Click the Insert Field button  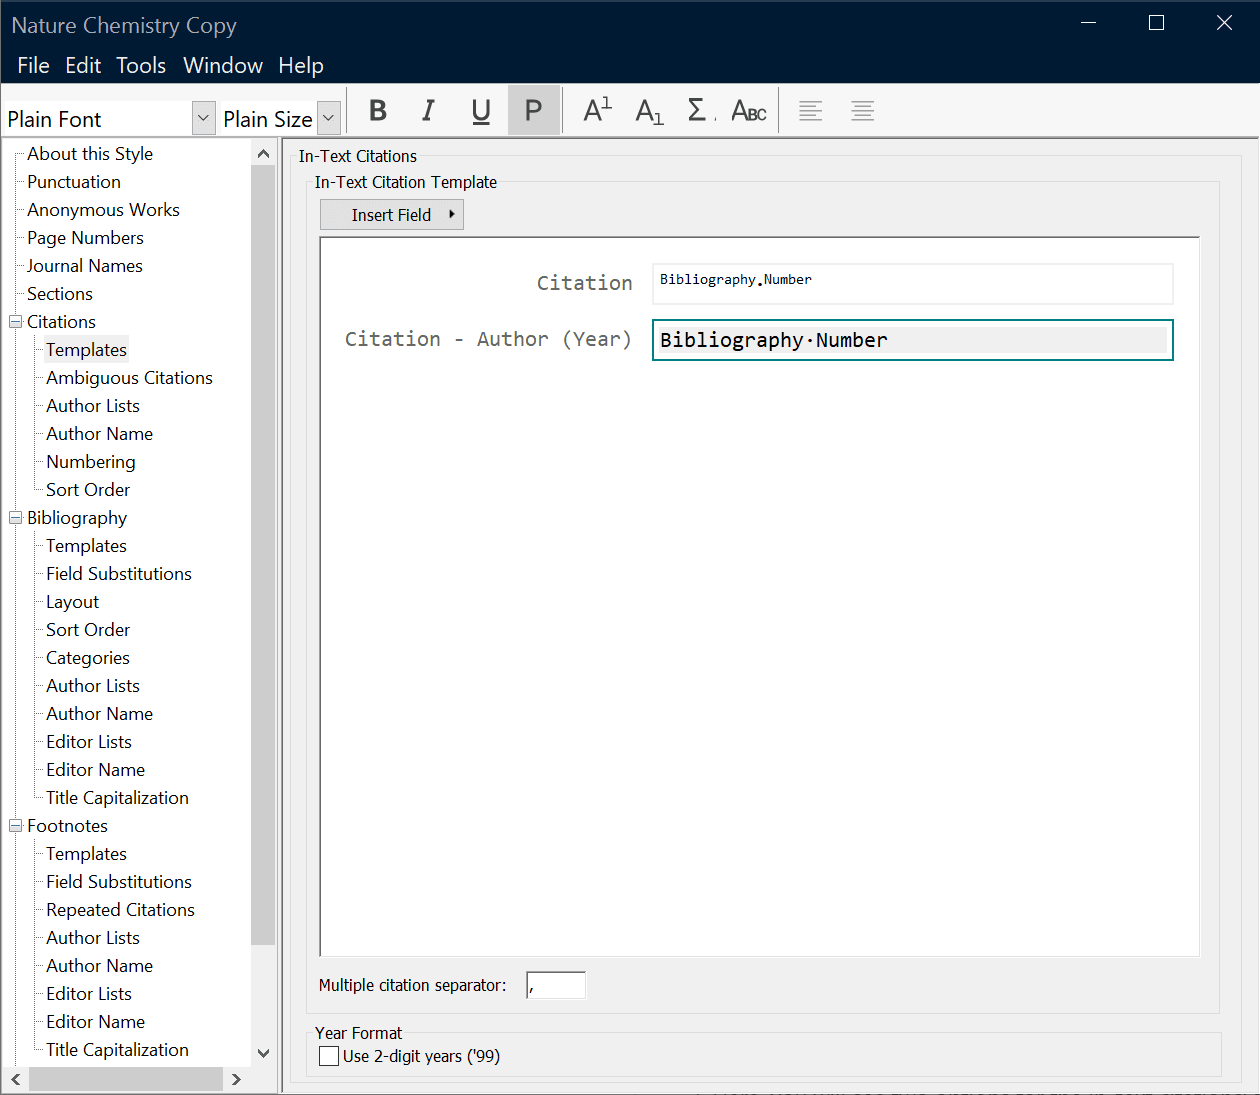[x=392, y=215]
